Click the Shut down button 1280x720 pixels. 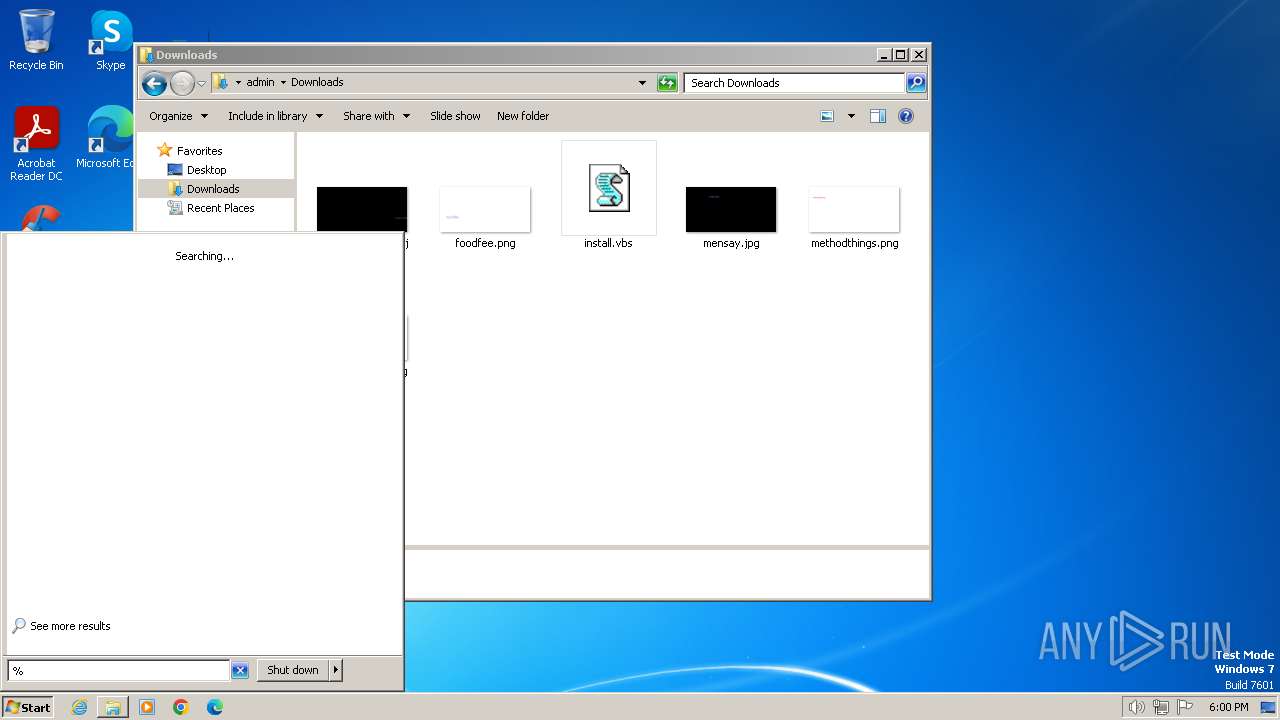tap(293, 670)
